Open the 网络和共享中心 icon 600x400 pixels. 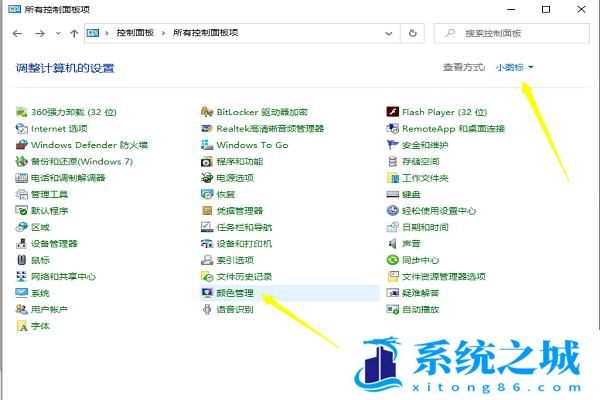[21, 276]
